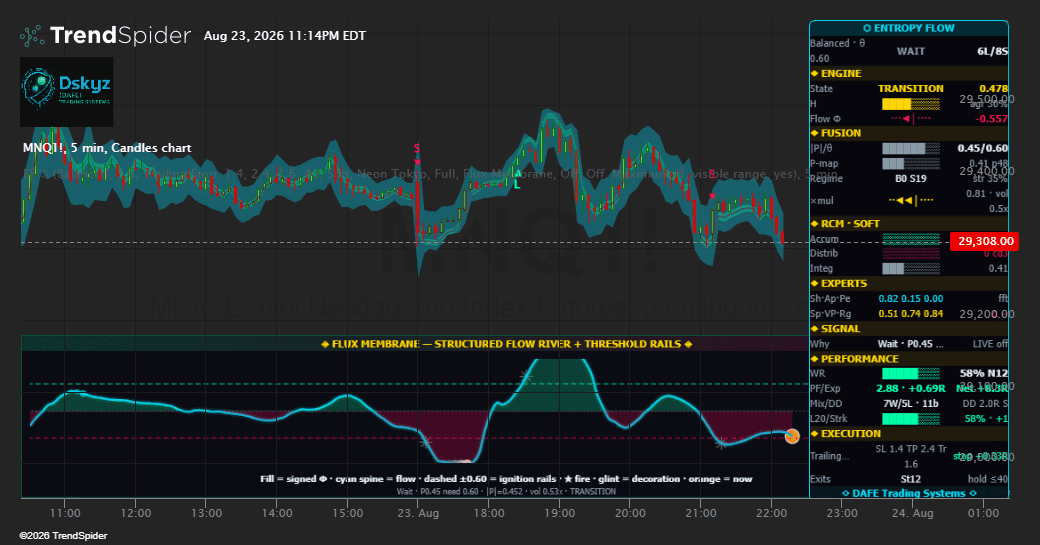Click the green Accum meter bar
This screenshot has width=1040, height=545.
click(911, 239)
